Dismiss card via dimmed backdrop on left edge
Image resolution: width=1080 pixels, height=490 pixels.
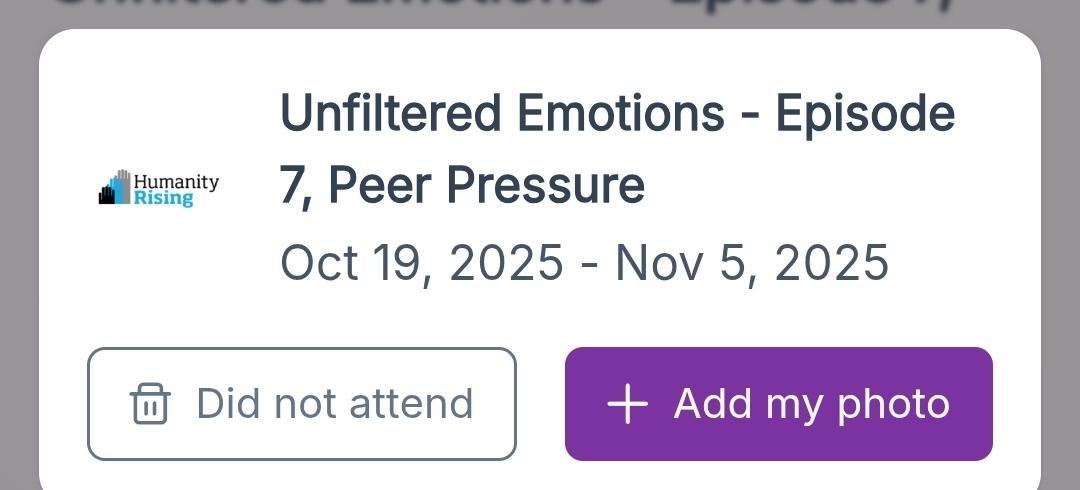(x=18, y=250)
